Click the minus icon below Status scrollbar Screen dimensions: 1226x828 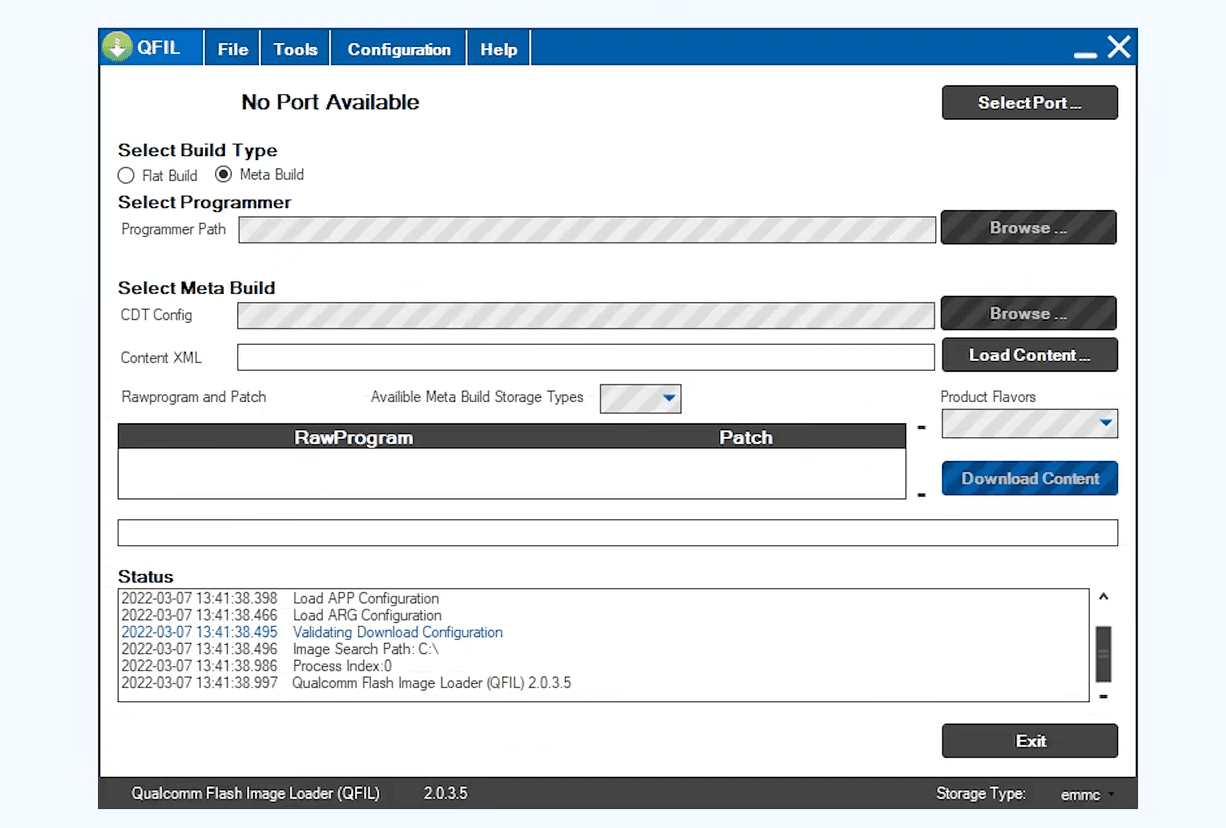1103,696
